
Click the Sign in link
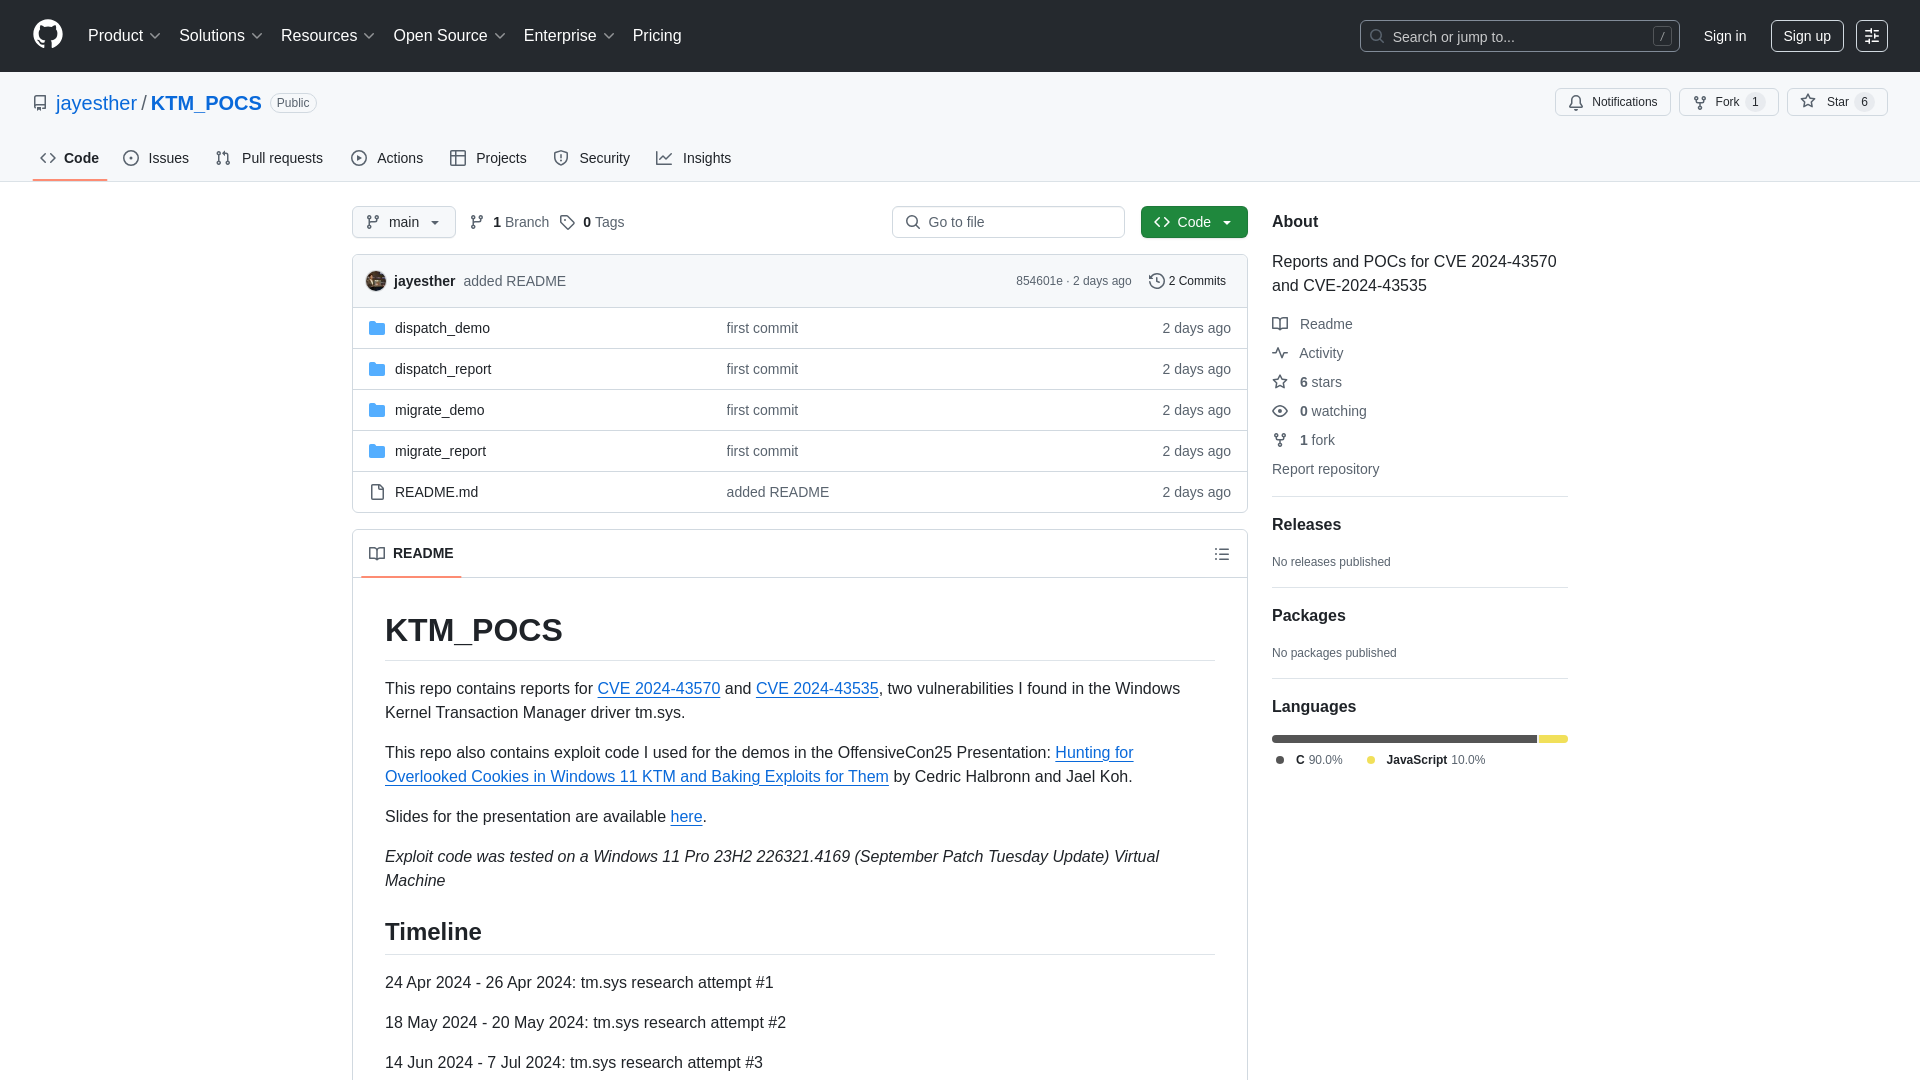(x=1725, y=36)
